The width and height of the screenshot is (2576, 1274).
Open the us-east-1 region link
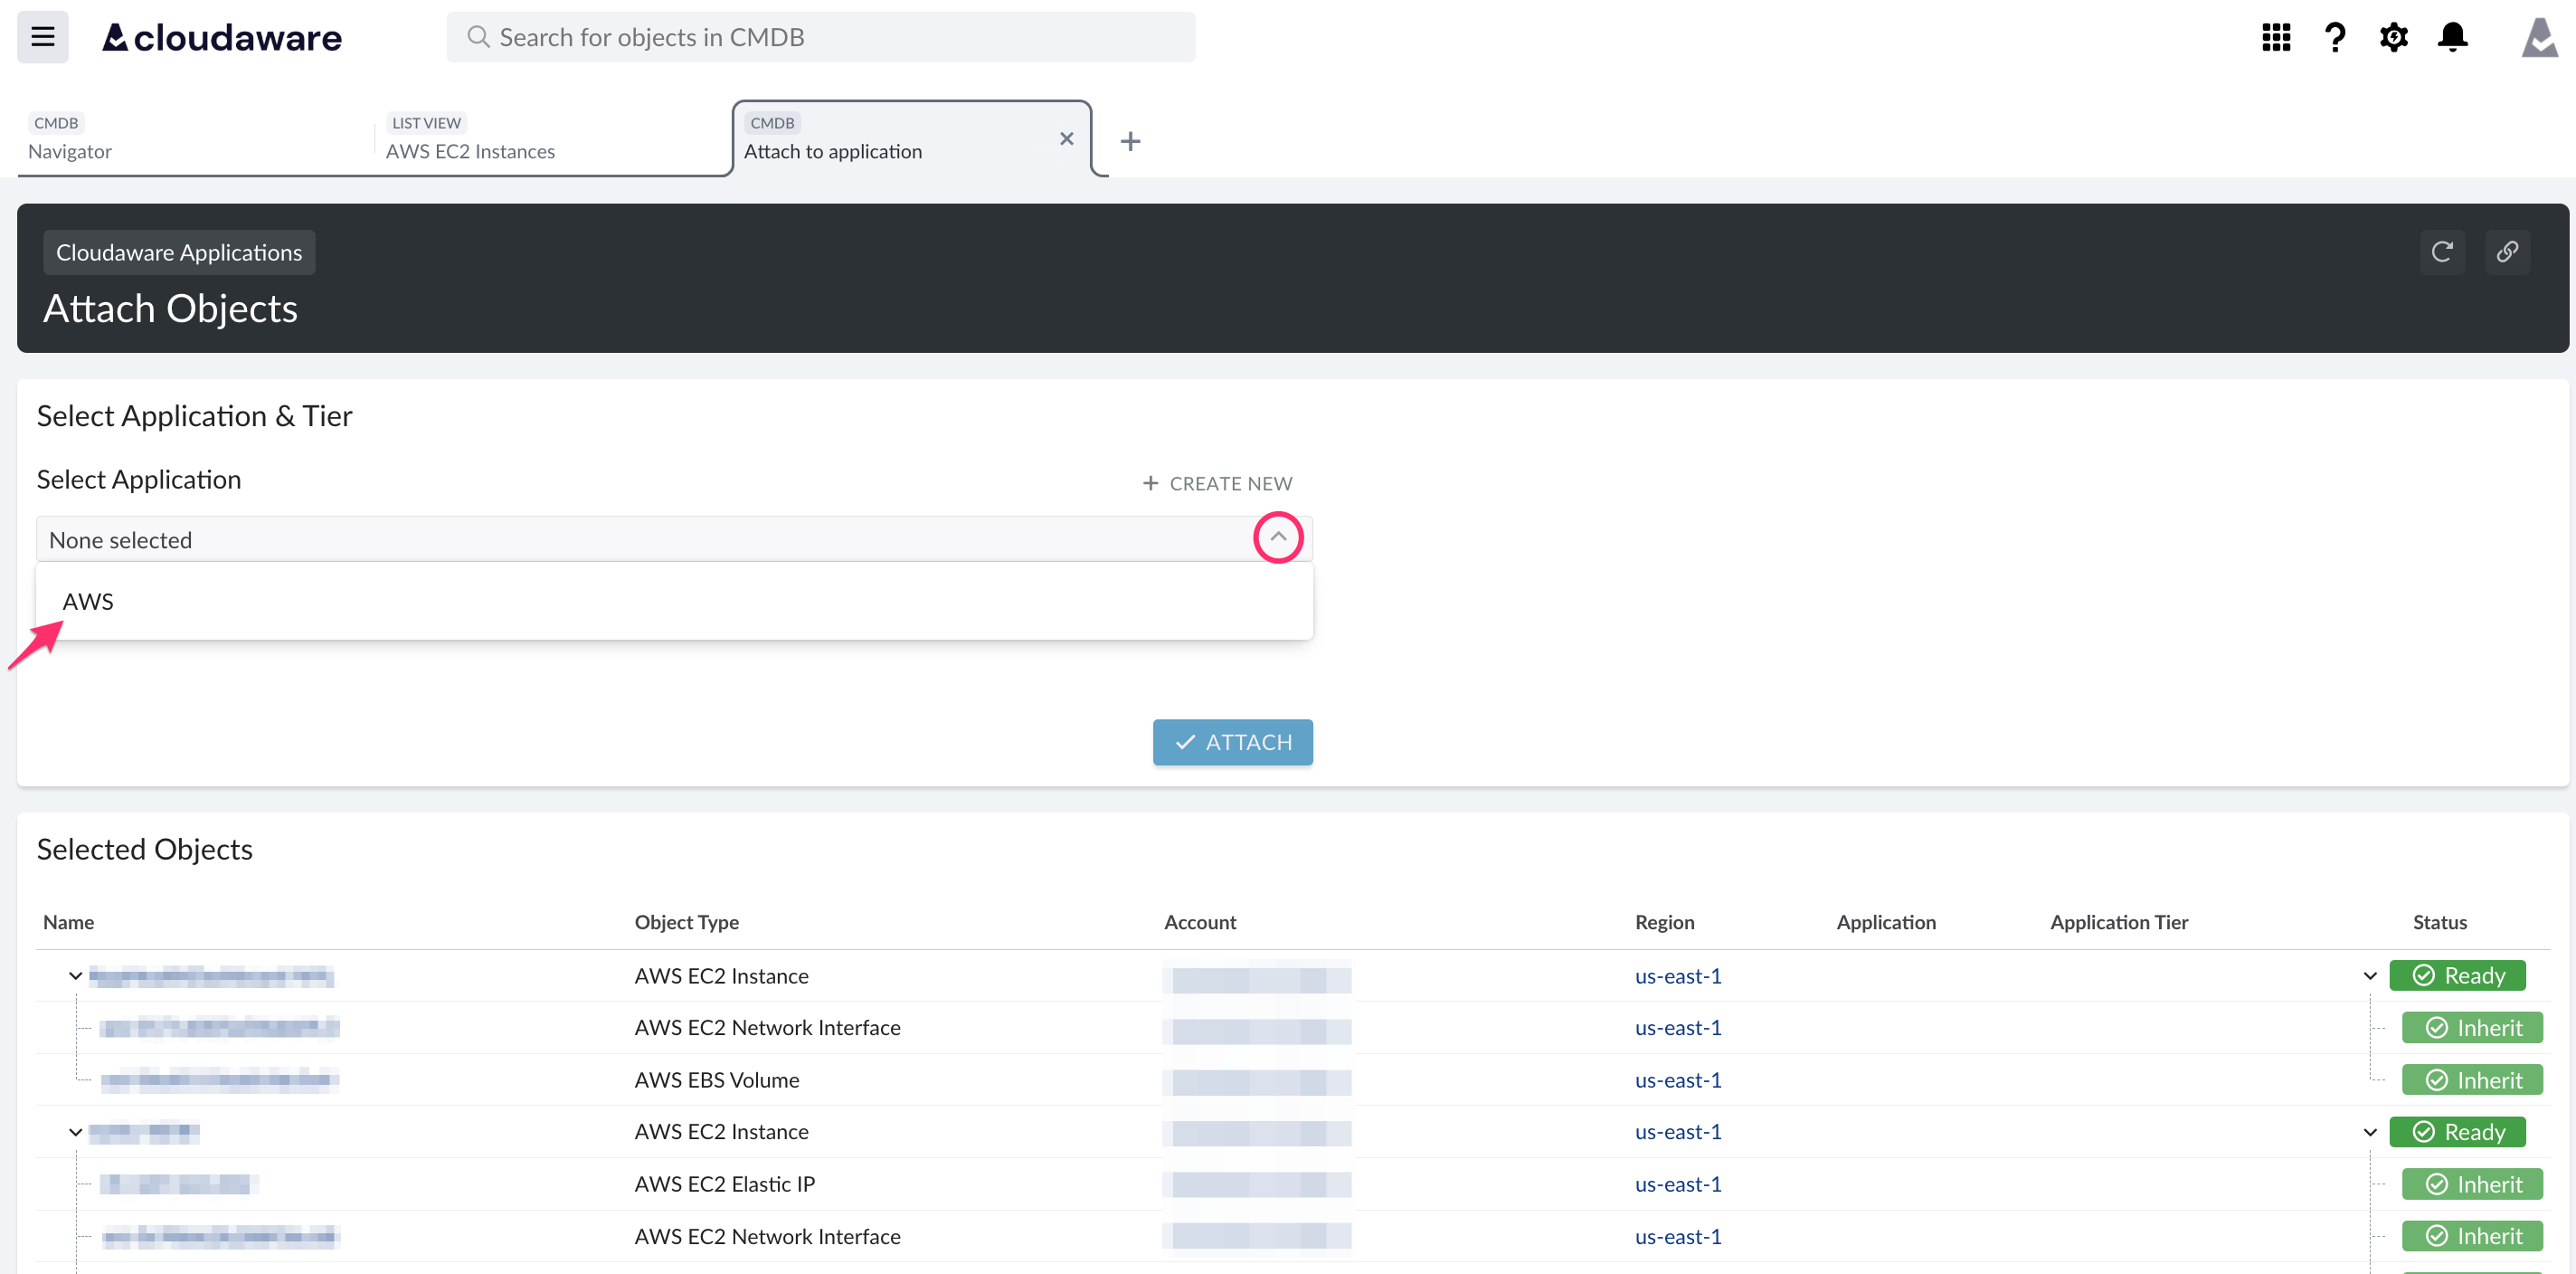point(1678,976)
